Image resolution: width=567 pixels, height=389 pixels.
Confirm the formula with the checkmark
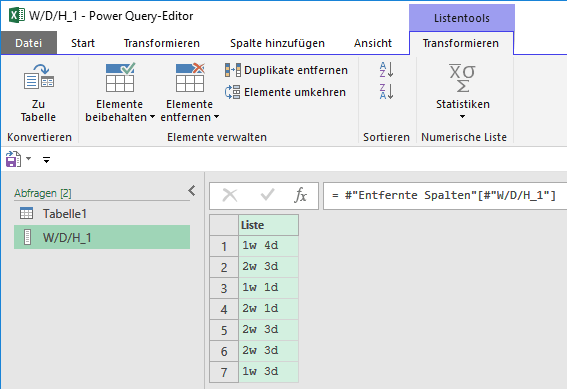(x=267, y=196)
